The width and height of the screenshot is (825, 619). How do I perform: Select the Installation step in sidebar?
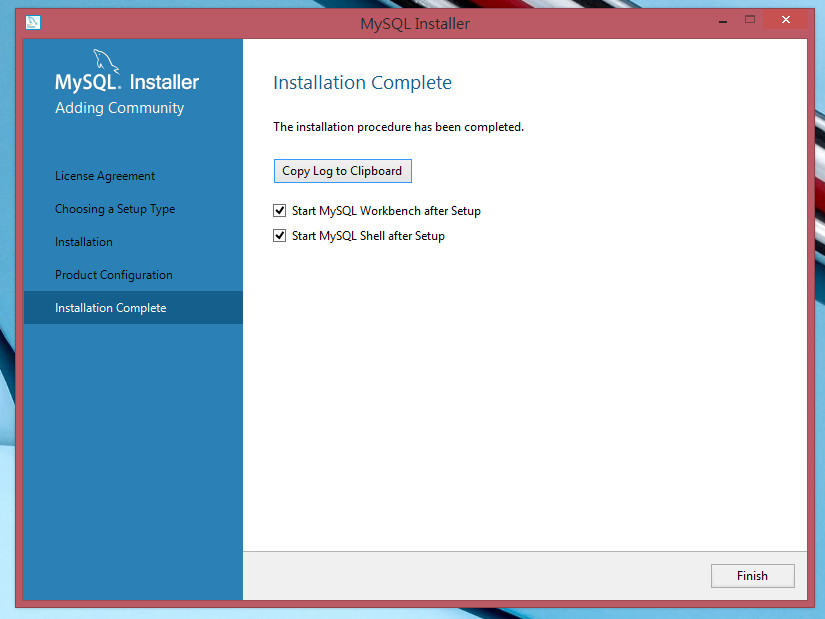click(84, 242)
